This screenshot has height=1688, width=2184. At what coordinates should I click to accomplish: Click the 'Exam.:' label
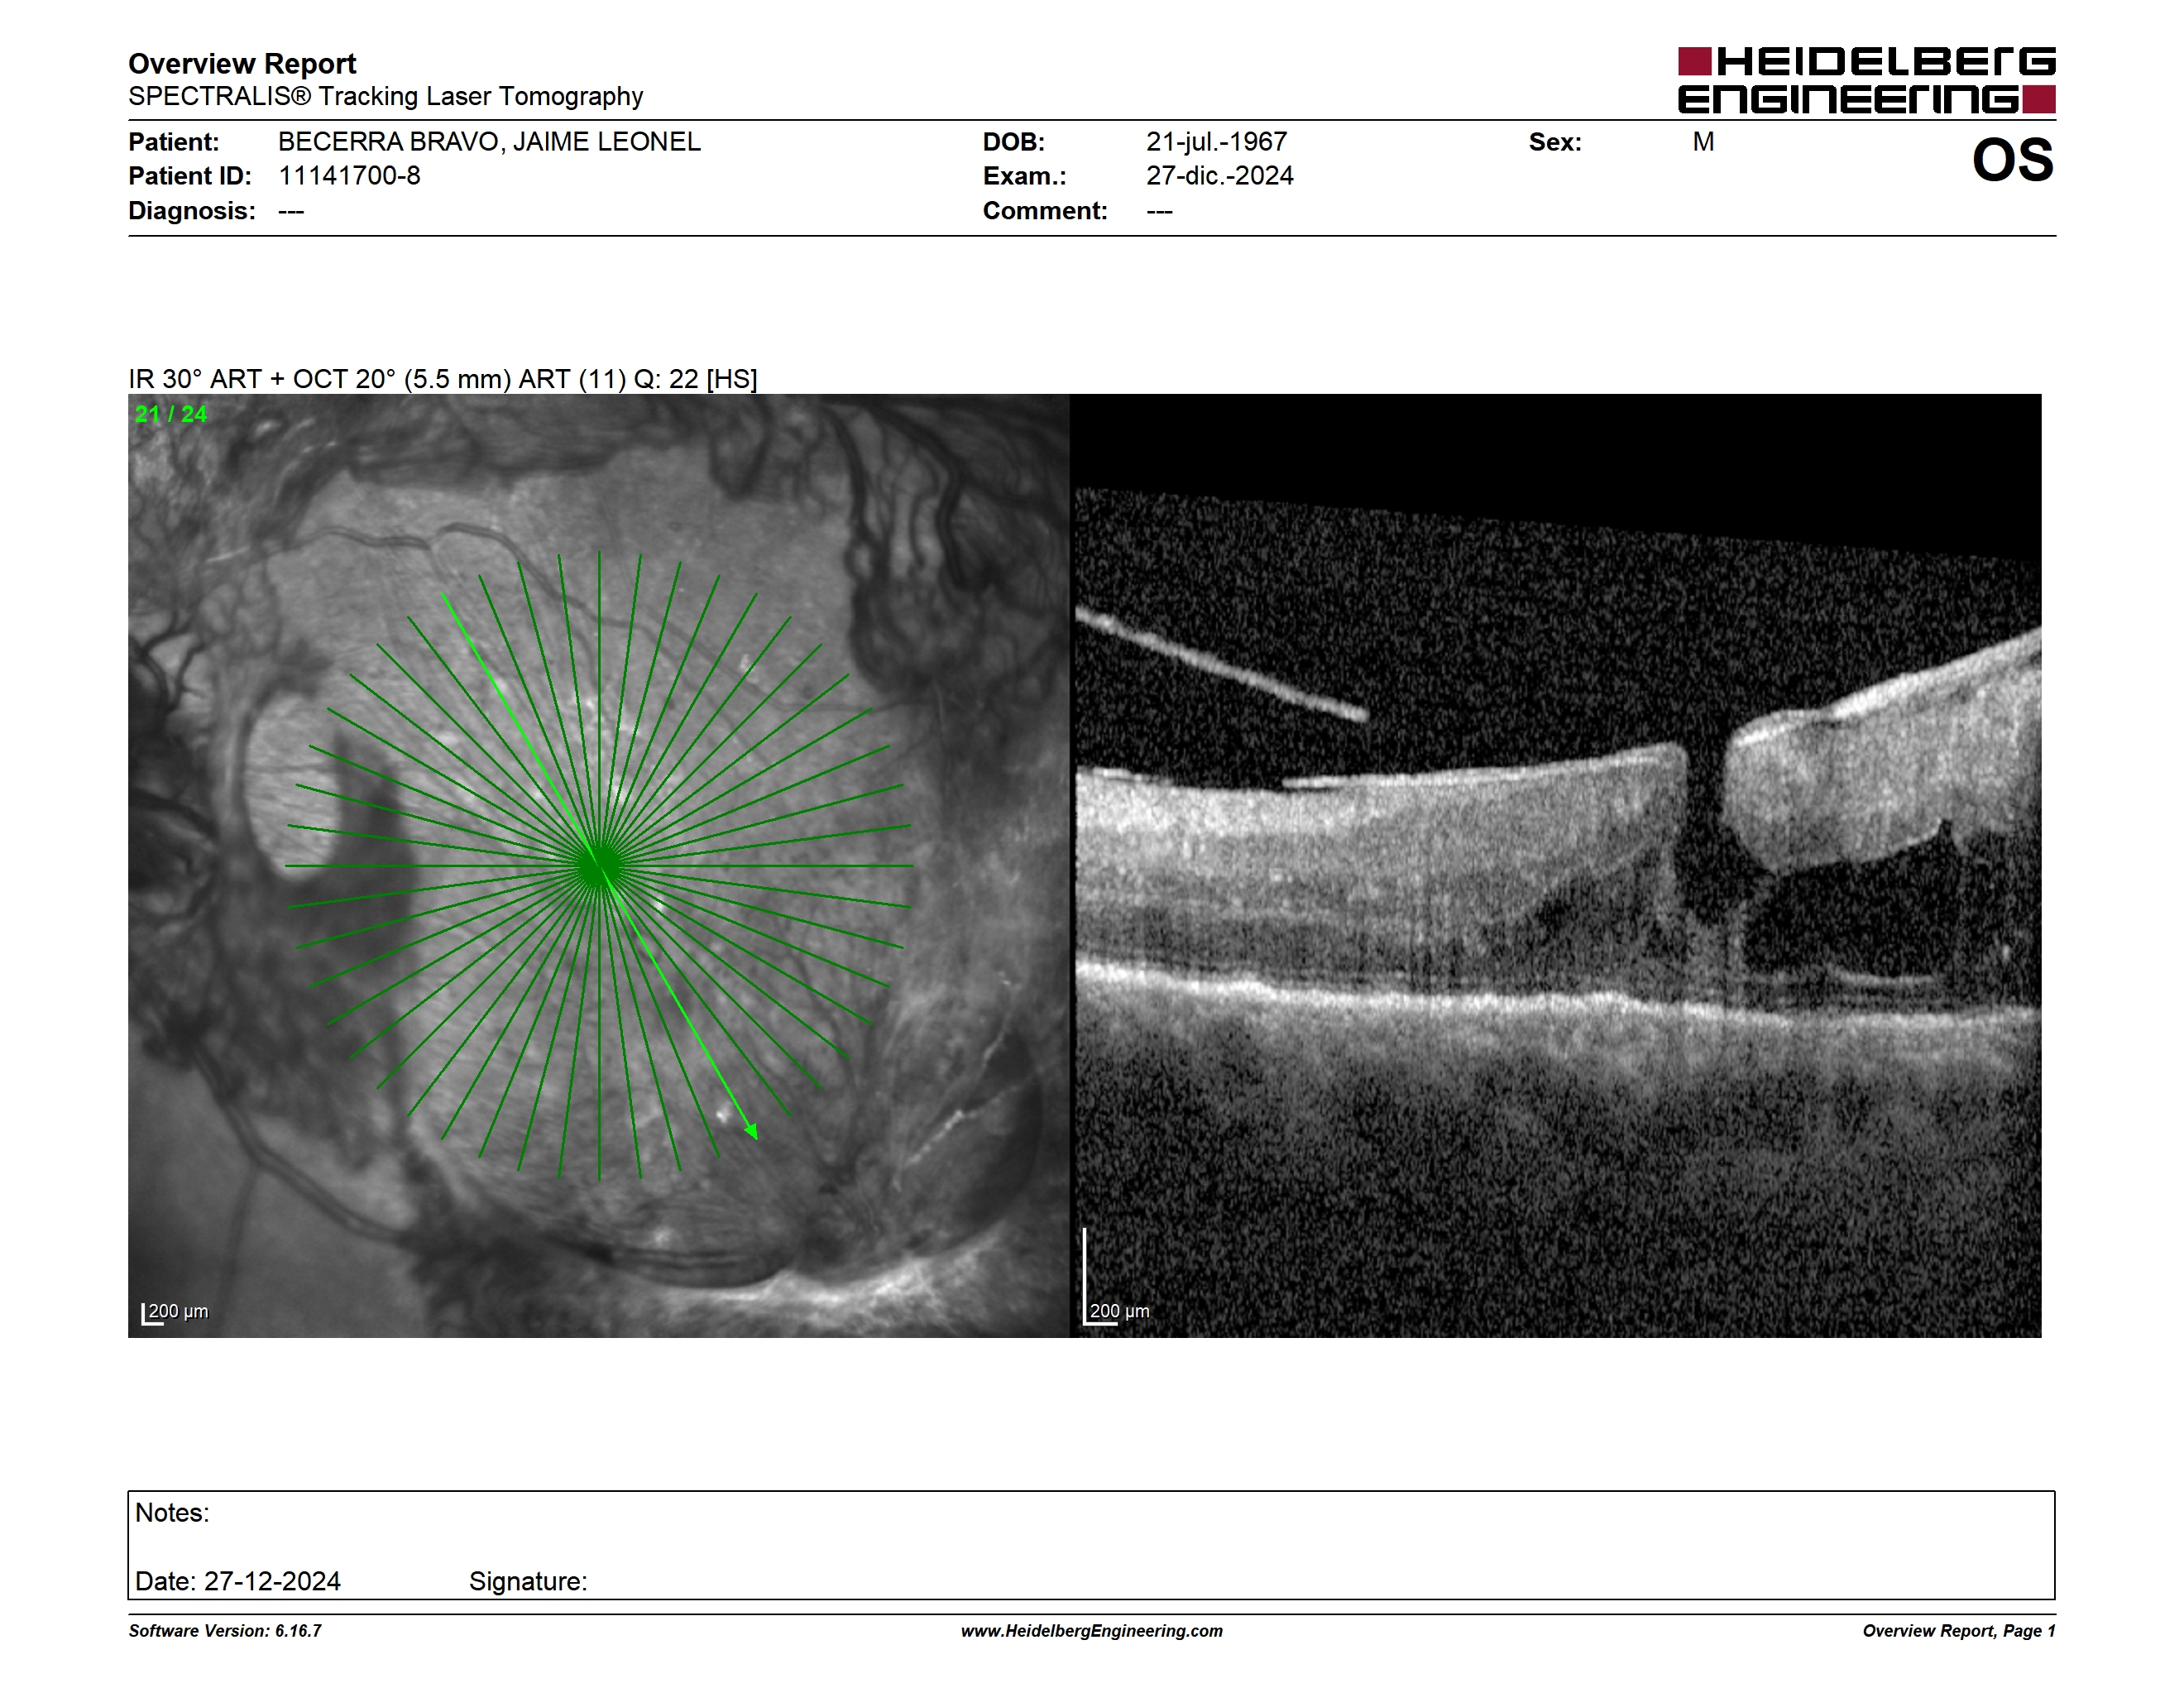[x=1024, y=176]
